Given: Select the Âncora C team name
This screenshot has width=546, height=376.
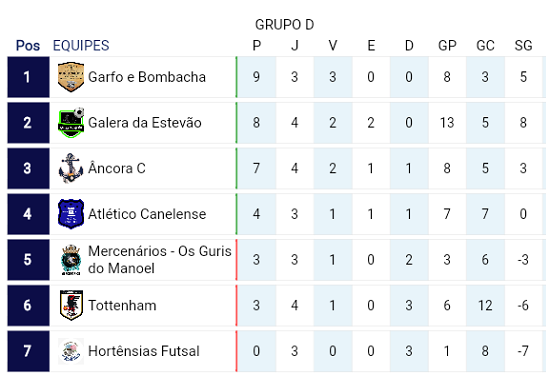Looking at the screenshot, I should pos(117,168).
